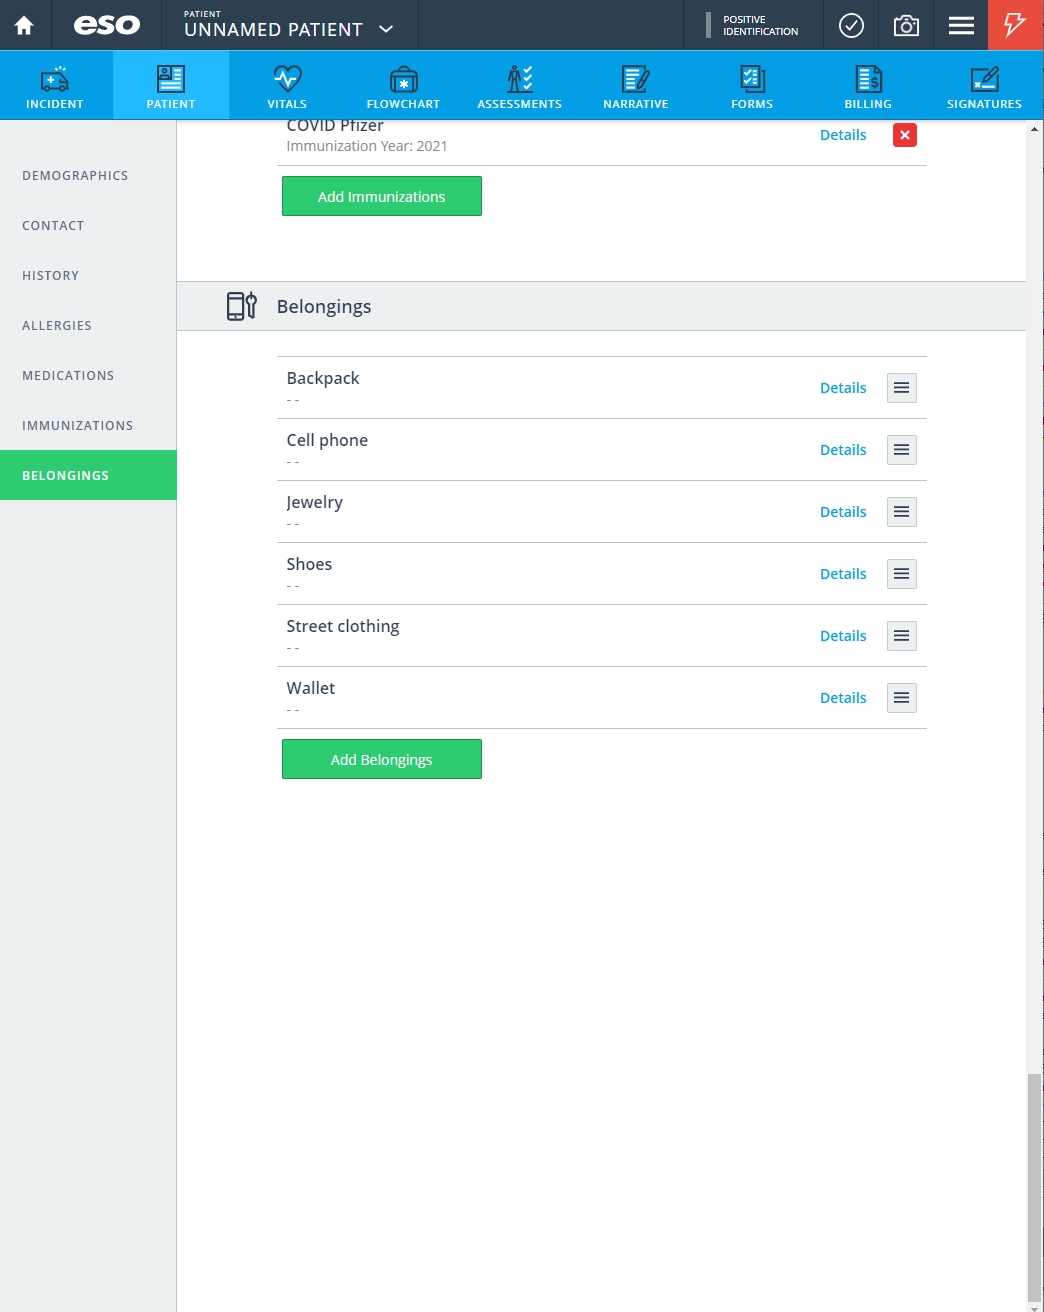The image size is (1044, 1312).
Task: Click the red lightning bolt icon
Action: click(1016, 25)
